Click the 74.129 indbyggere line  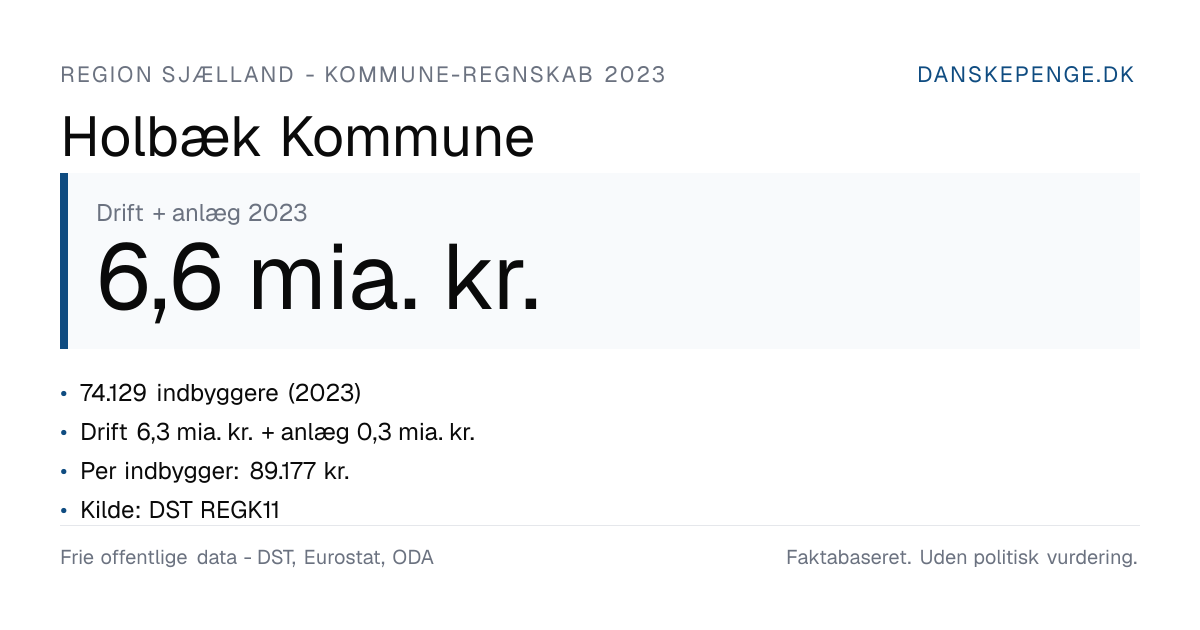[x=220, y=393]
